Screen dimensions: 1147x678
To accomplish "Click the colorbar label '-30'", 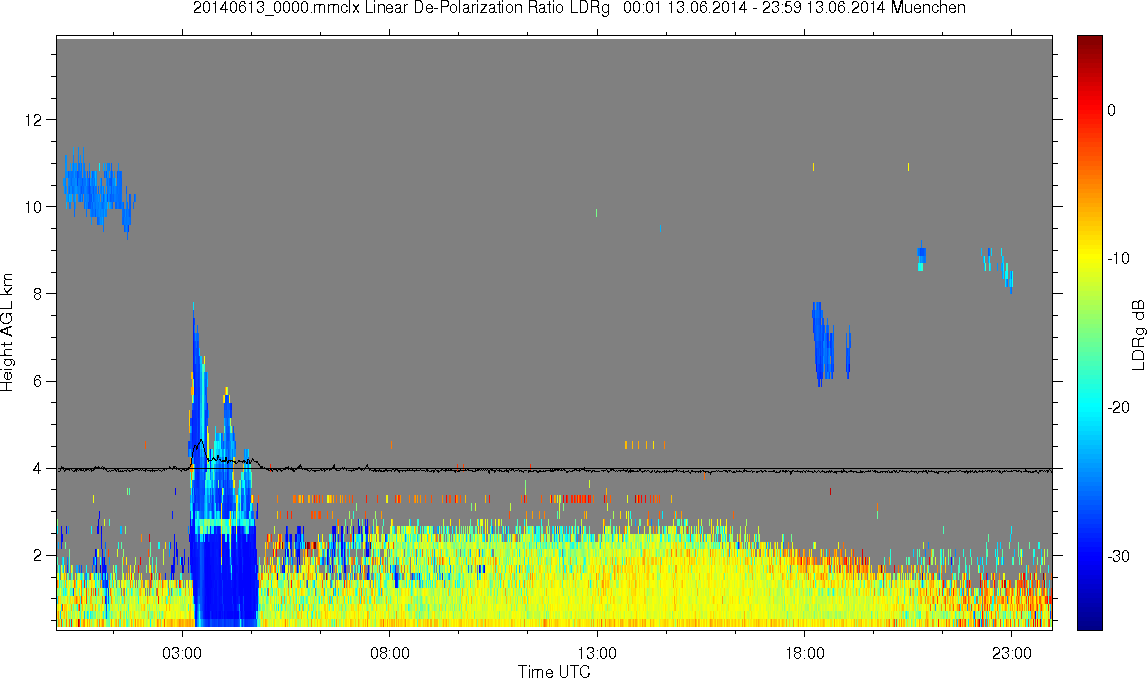I will click(x=1118, y=557).
